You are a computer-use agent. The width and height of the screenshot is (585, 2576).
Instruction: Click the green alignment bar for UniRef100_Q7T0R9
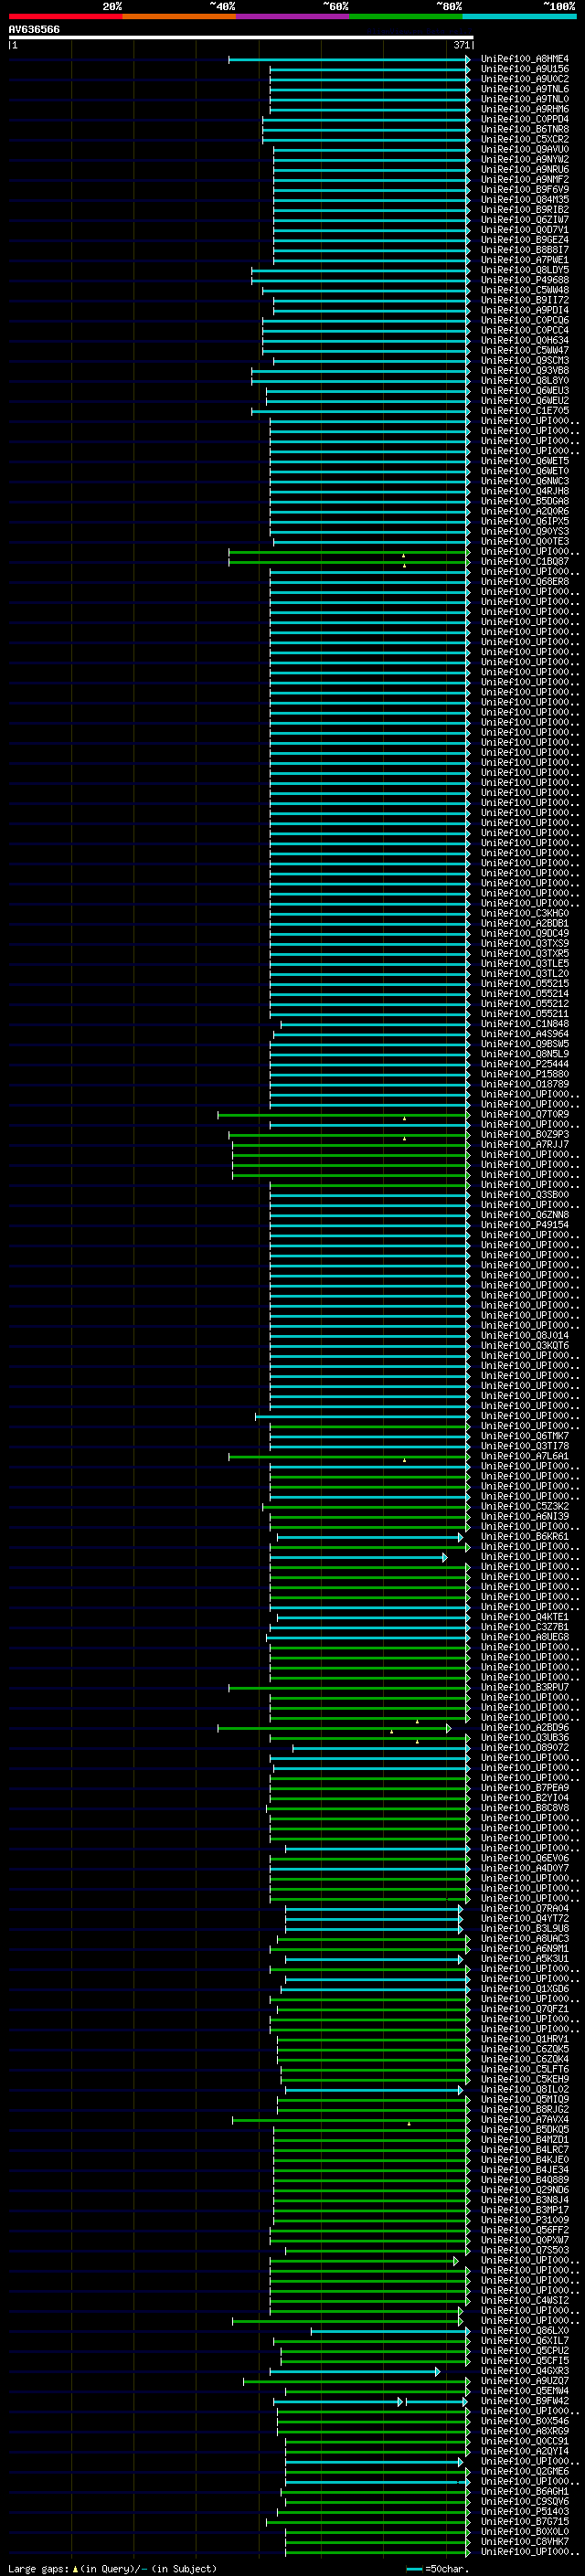coord(343,1115)
